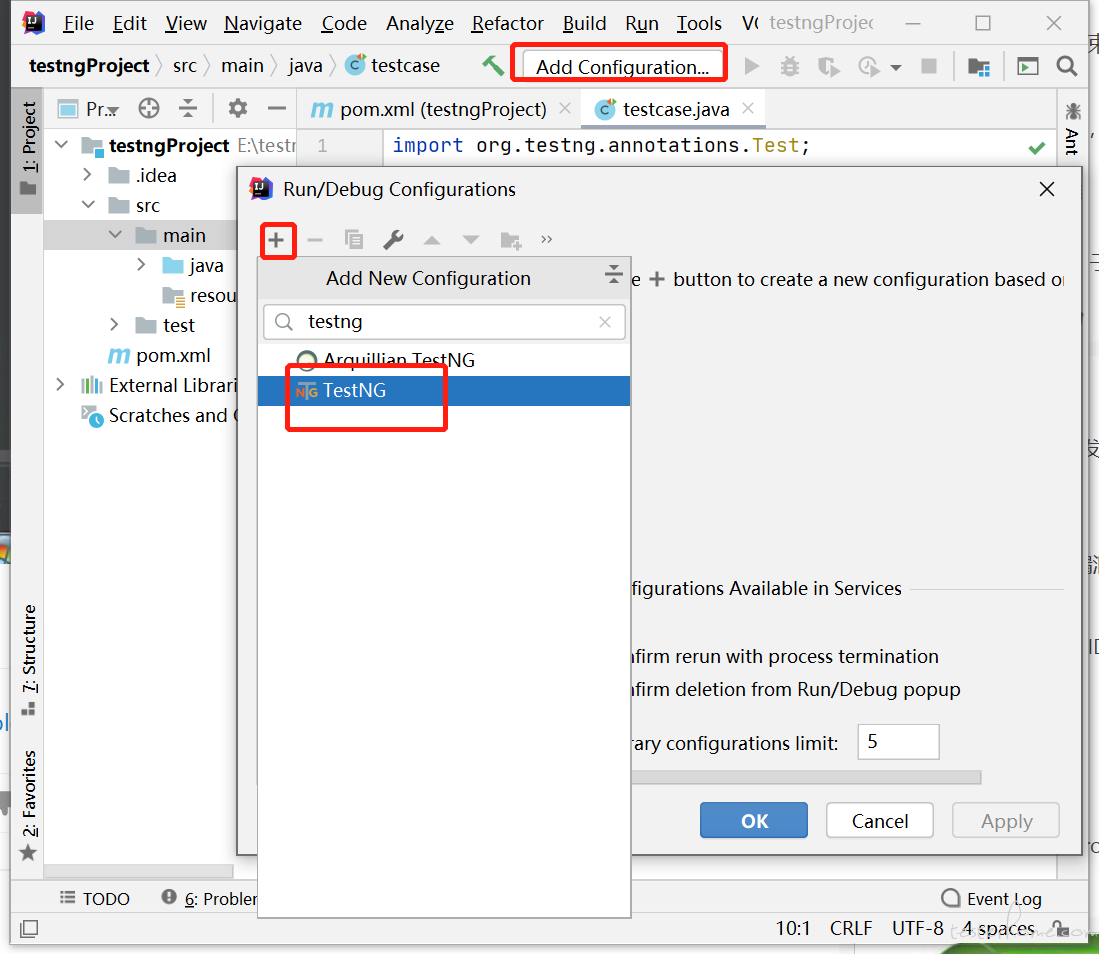Screen dimensions: 1099x954
Task: Collapse the testngProject root node
Action: (x=62, y=144)
